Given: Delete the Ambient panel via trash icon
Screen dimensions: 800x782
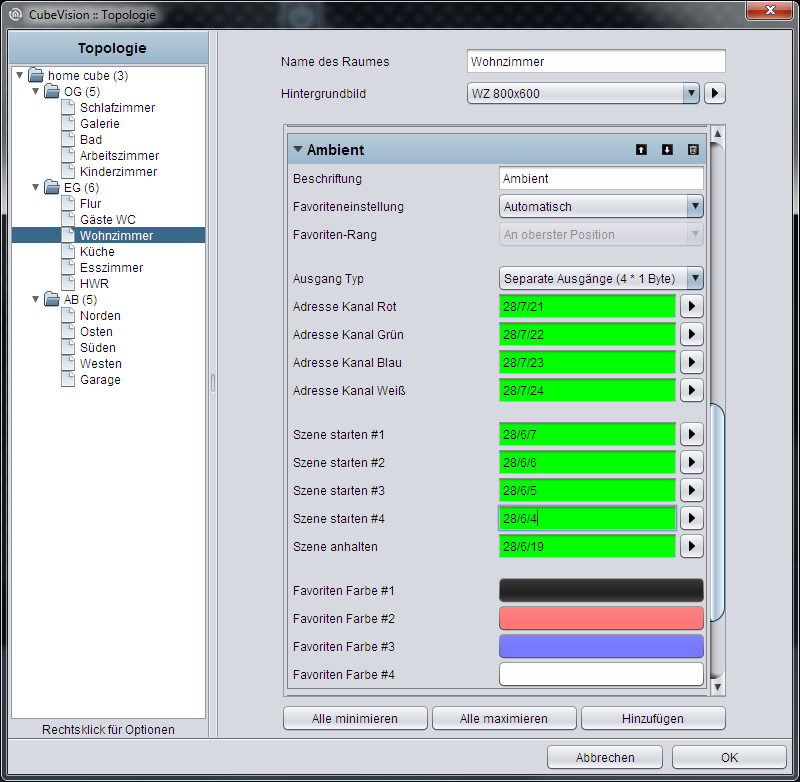Looking at the screenshot, I should pos(693,149).
